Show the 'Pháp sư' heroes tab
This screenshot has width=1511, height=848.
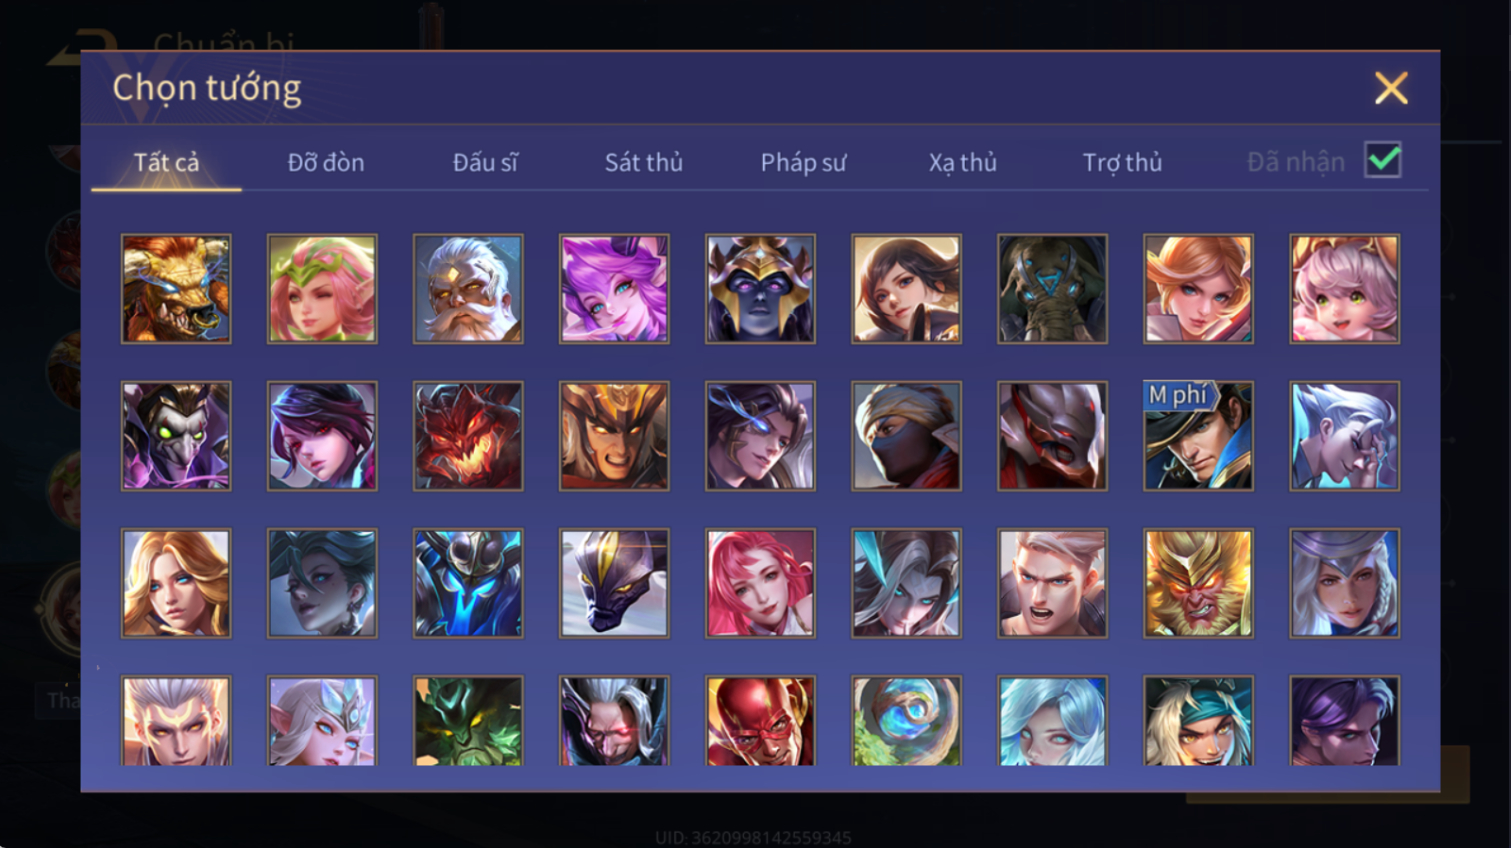point(803,162)
